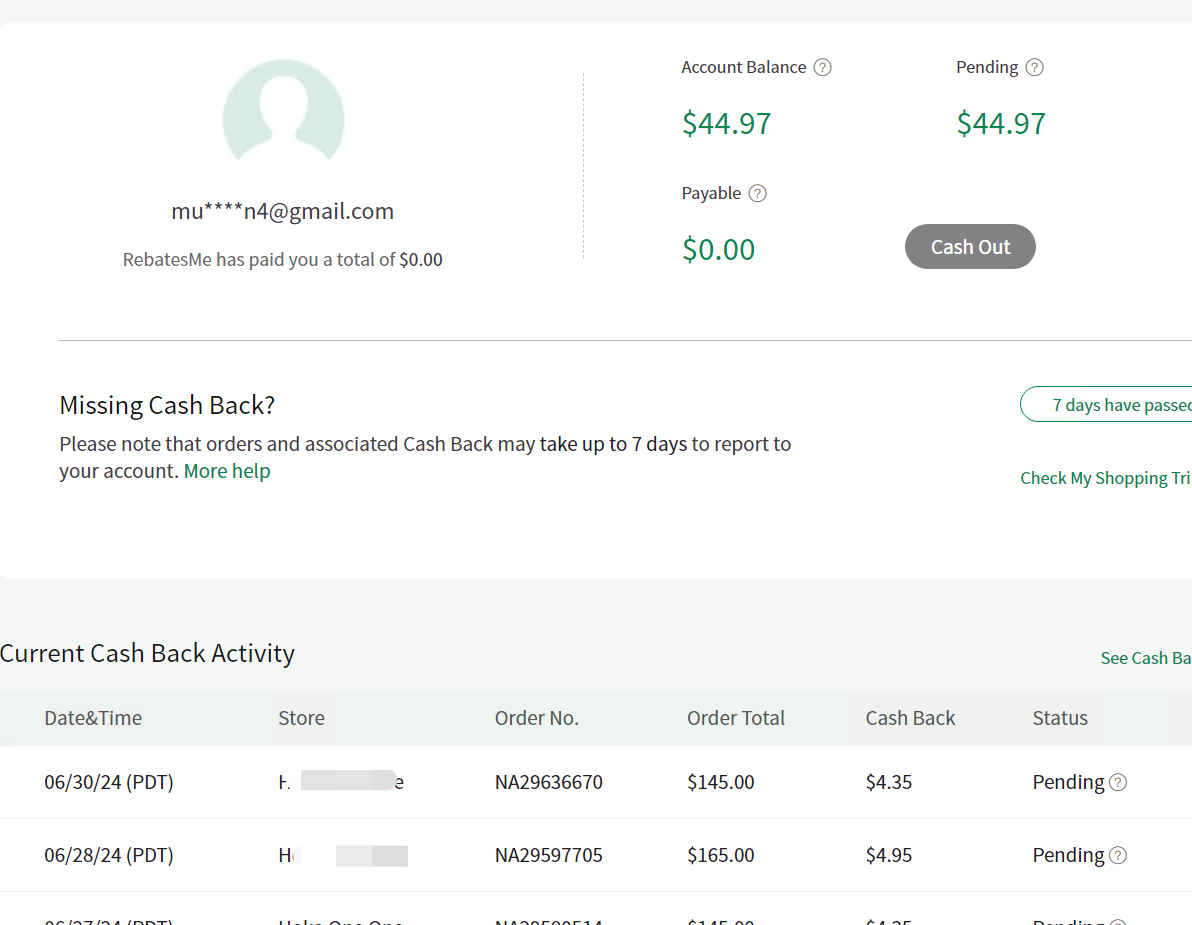The height and width of the screenshot is (925, 1192).
Task: Select order number NA29597705
Action: [548, 855]
